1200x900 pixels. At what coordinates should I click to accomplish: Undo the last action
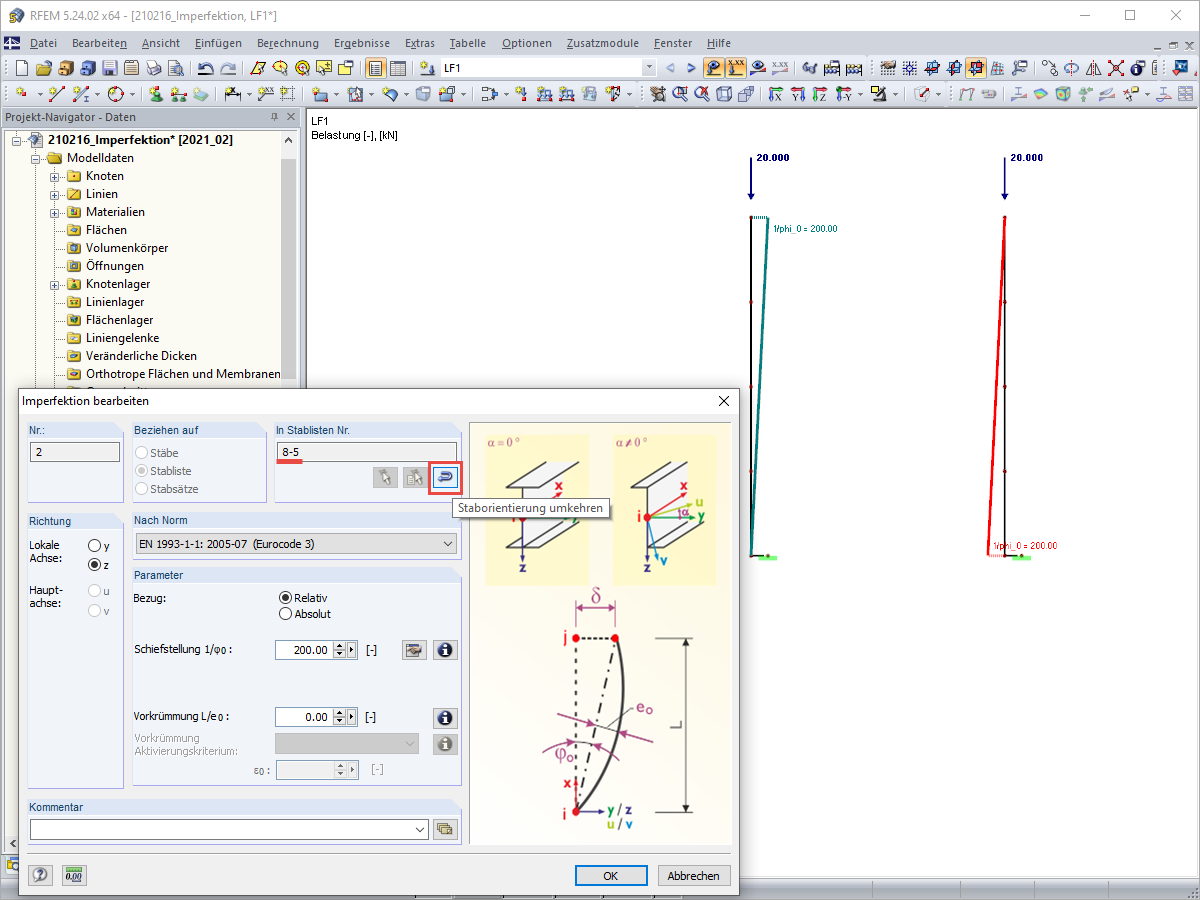click(x=205, y=68)
